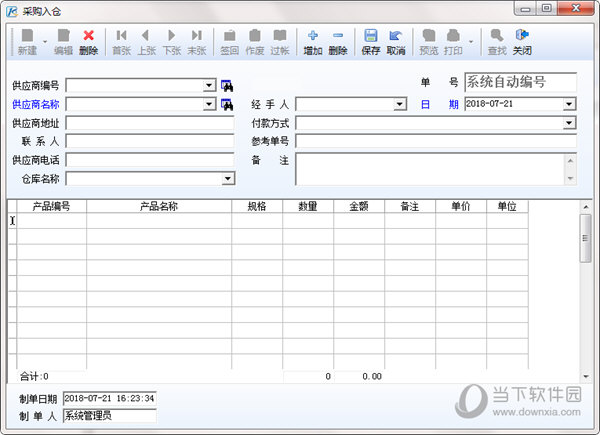
Task: Click the grid scrollbar up arrow
Action: pyautogui.click(x=586, y=207)
